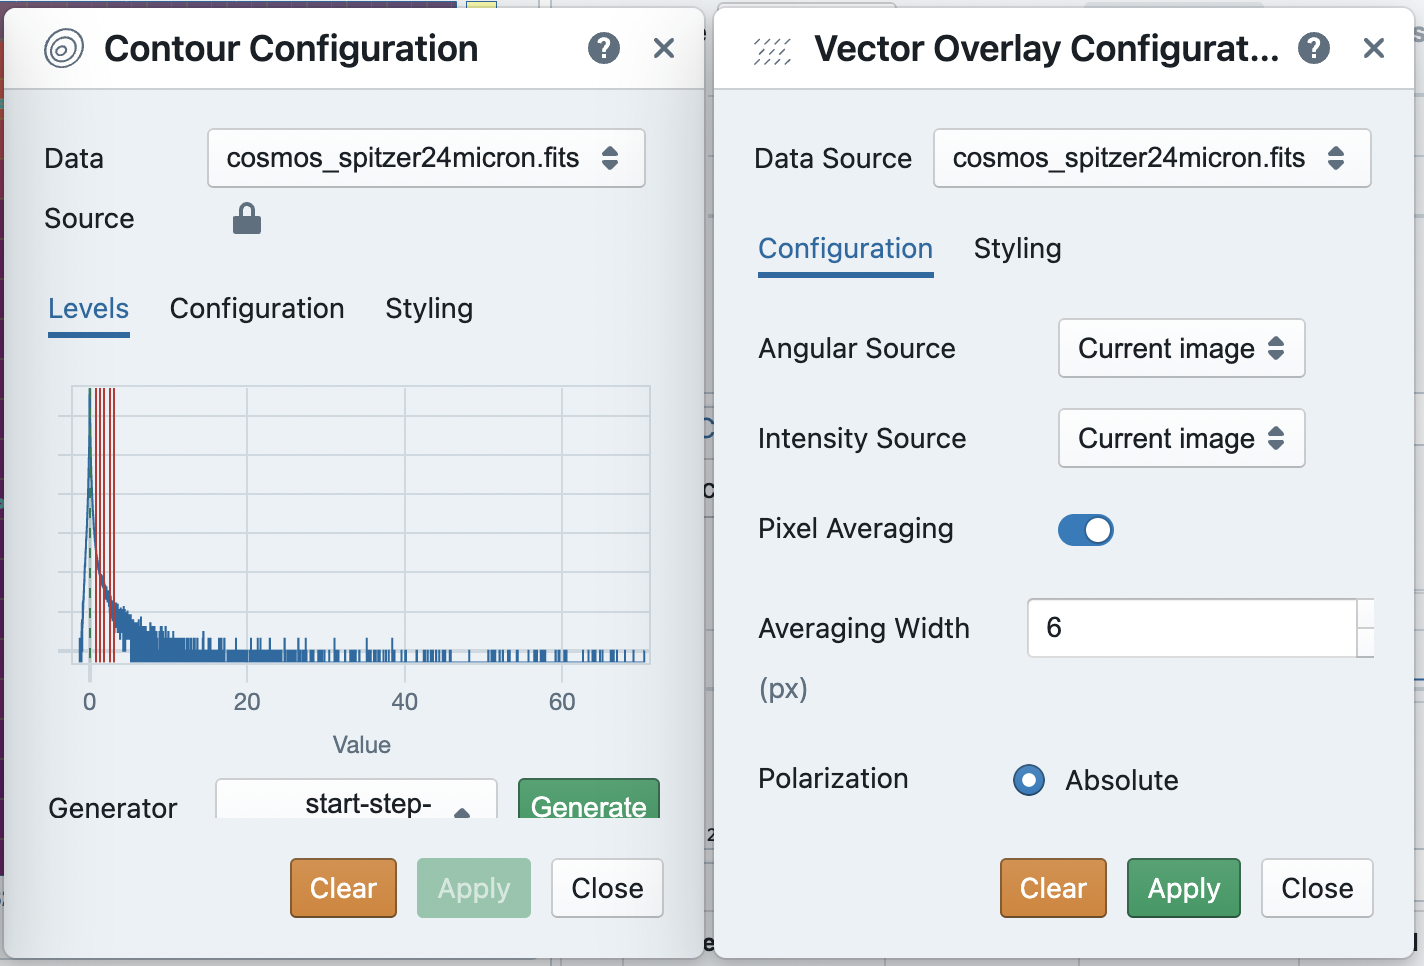Open help for Vector Overlay Configuration
1424x966 pixels.
[1313, 47]
